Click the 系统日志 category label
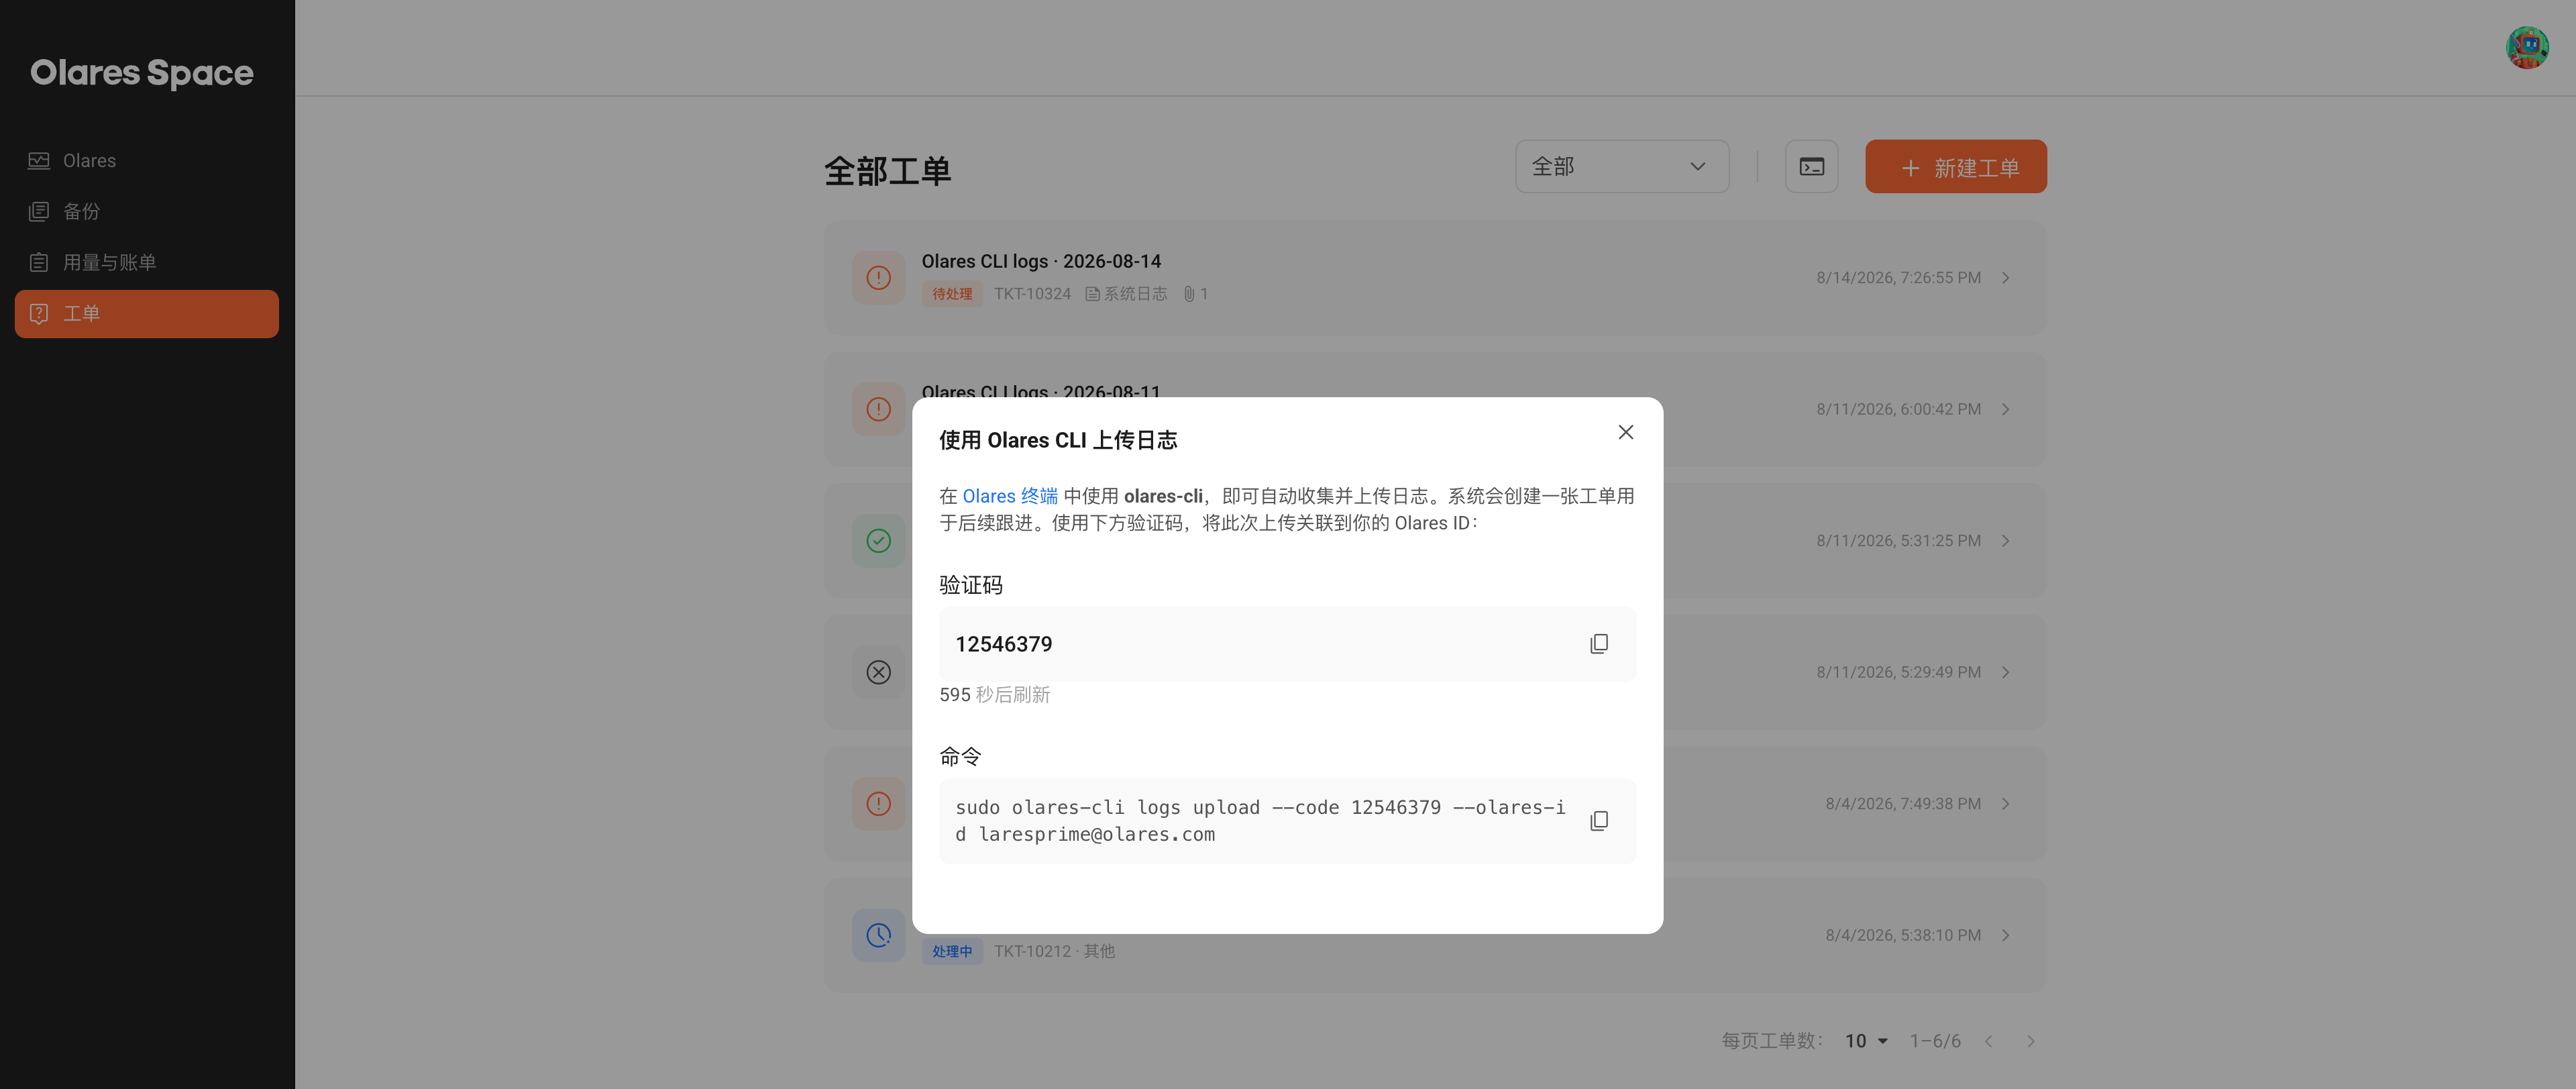Image resolution: width=2576 pixels, height=1089 pixels. click(x=1126, y=294)
